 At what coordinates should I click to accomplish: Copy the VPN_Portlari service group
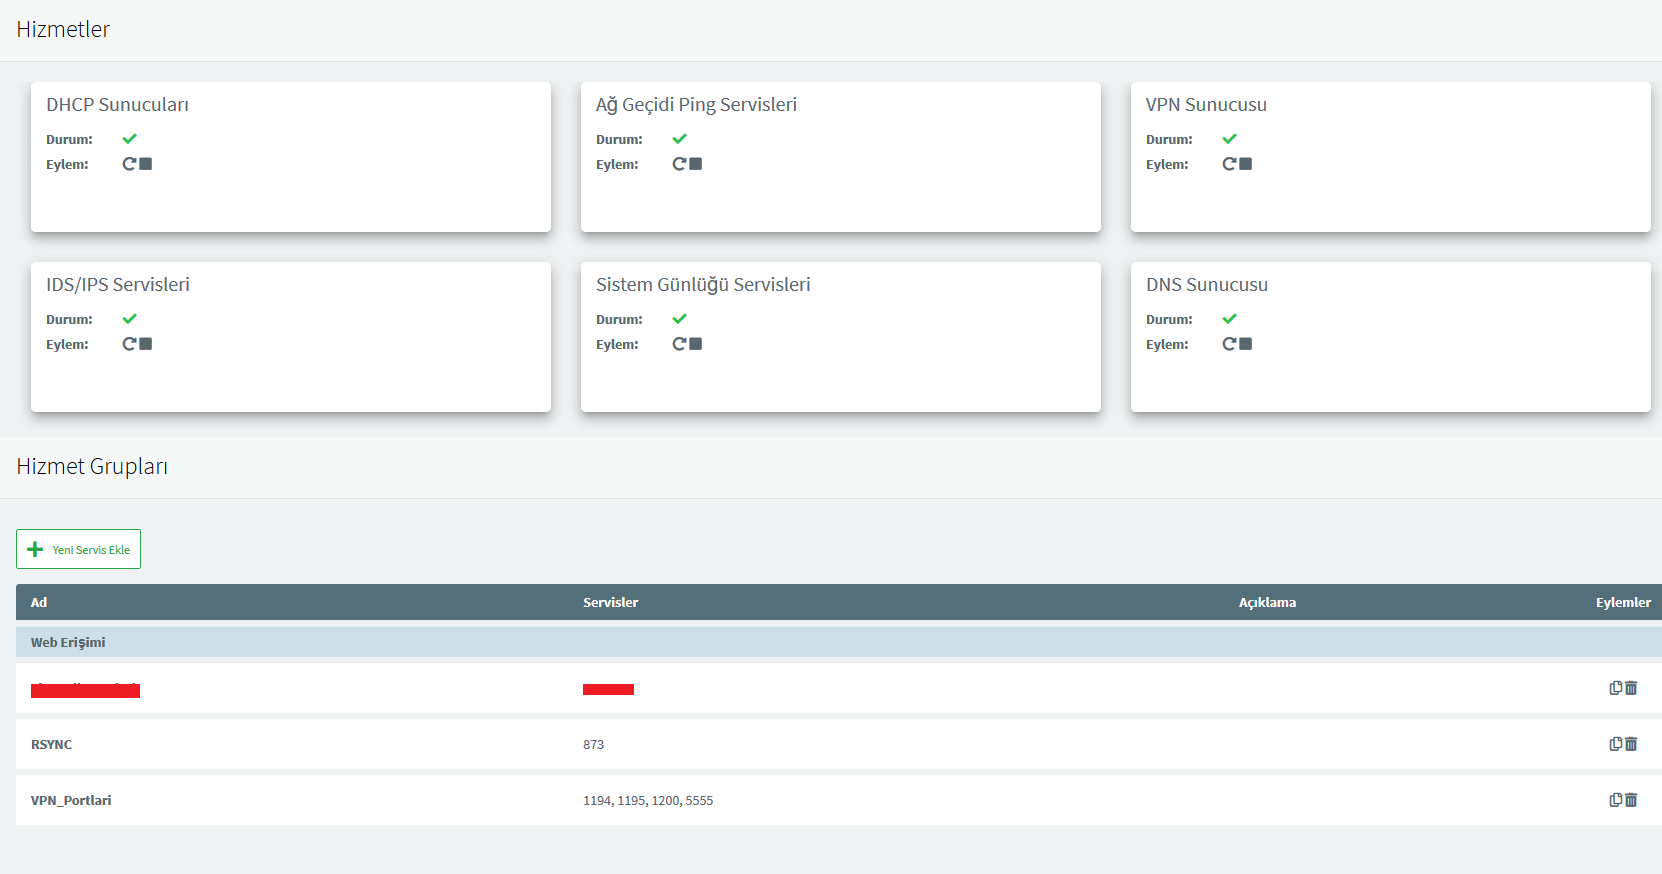(1615, 800)
